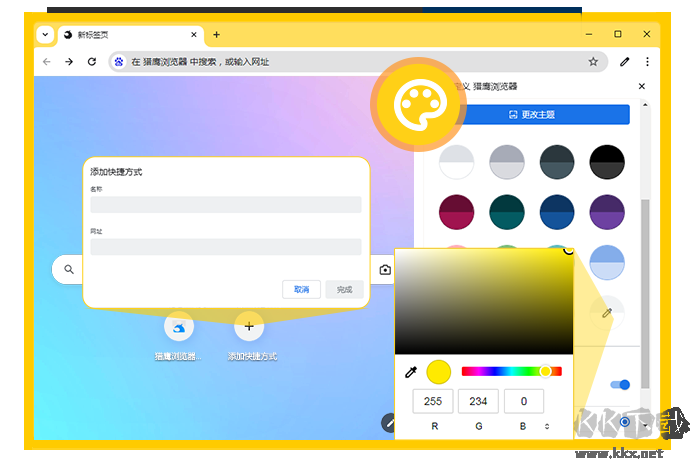690x460 pixels.
Task: Select the radio button at panel bottom
Action: pyautogui.click(x=624, y=422)
